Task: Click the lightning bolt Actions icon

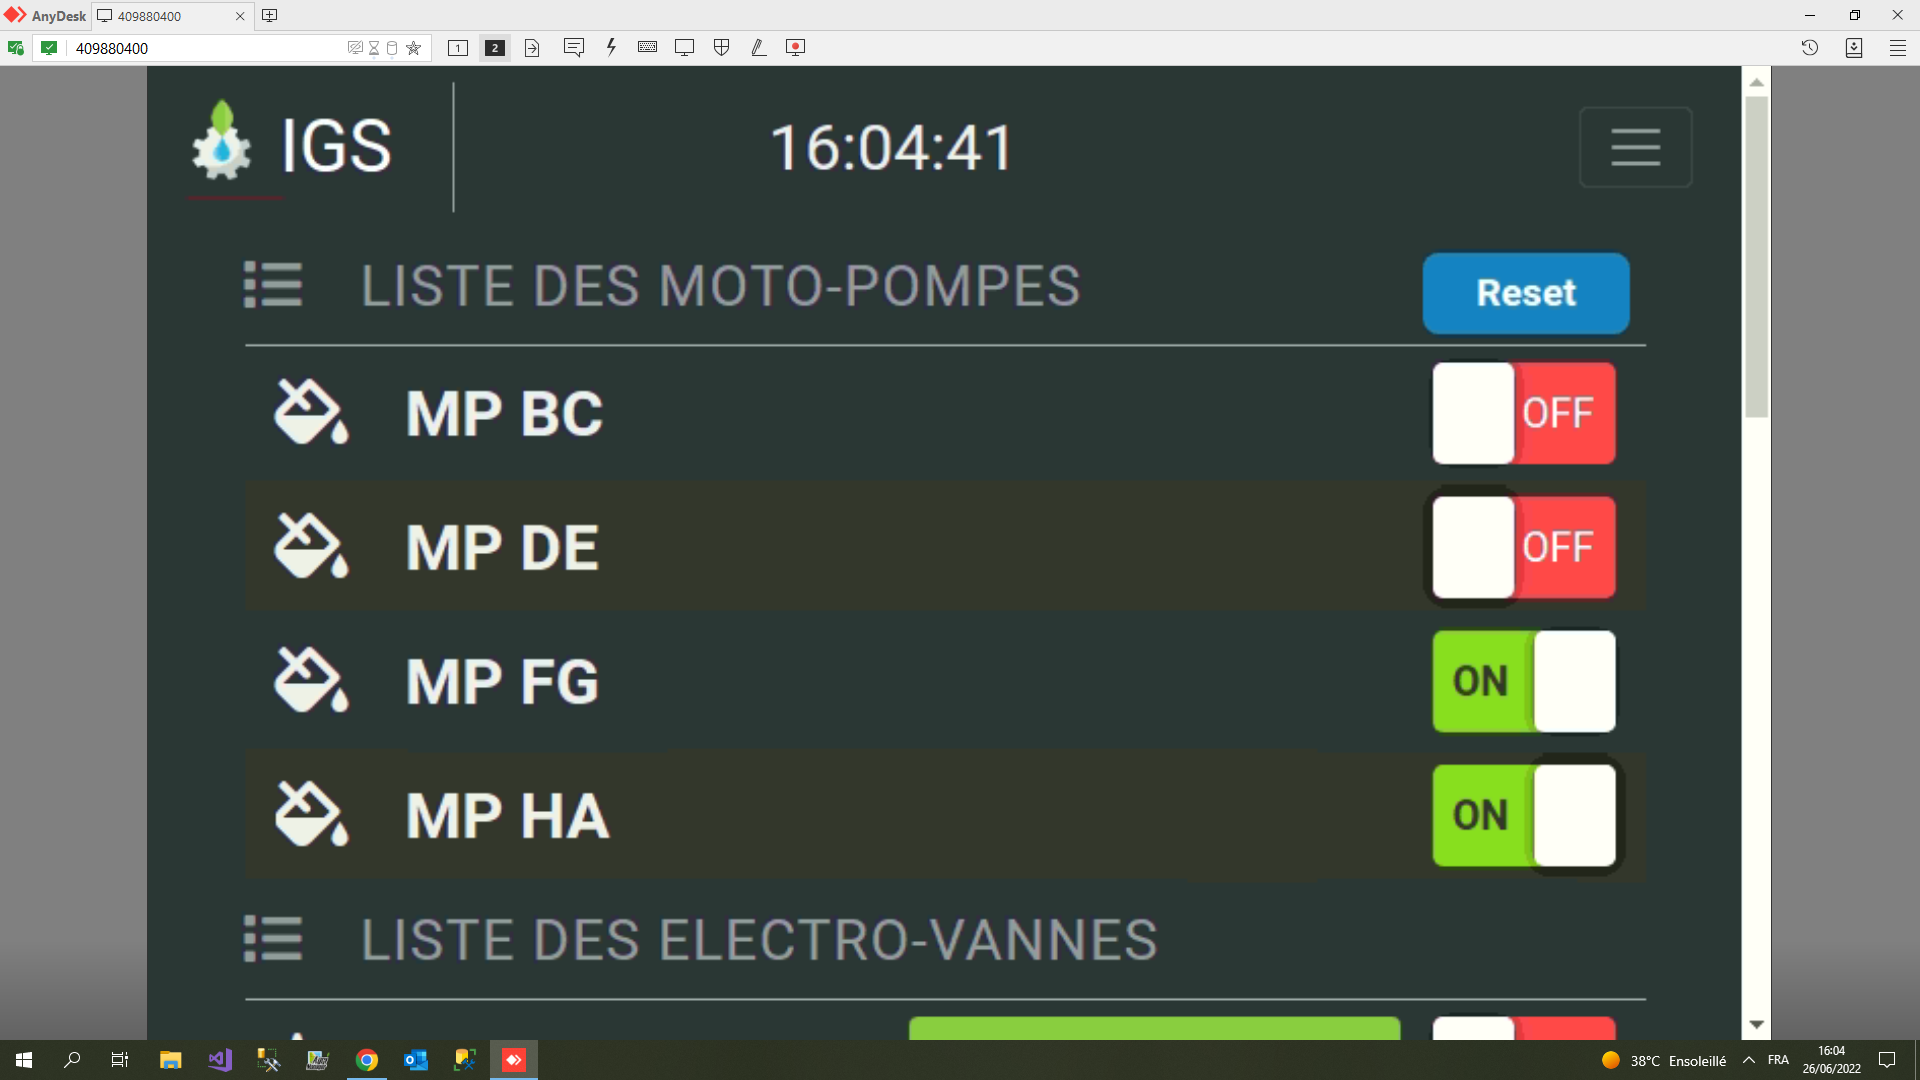Action: coord(611,48)
